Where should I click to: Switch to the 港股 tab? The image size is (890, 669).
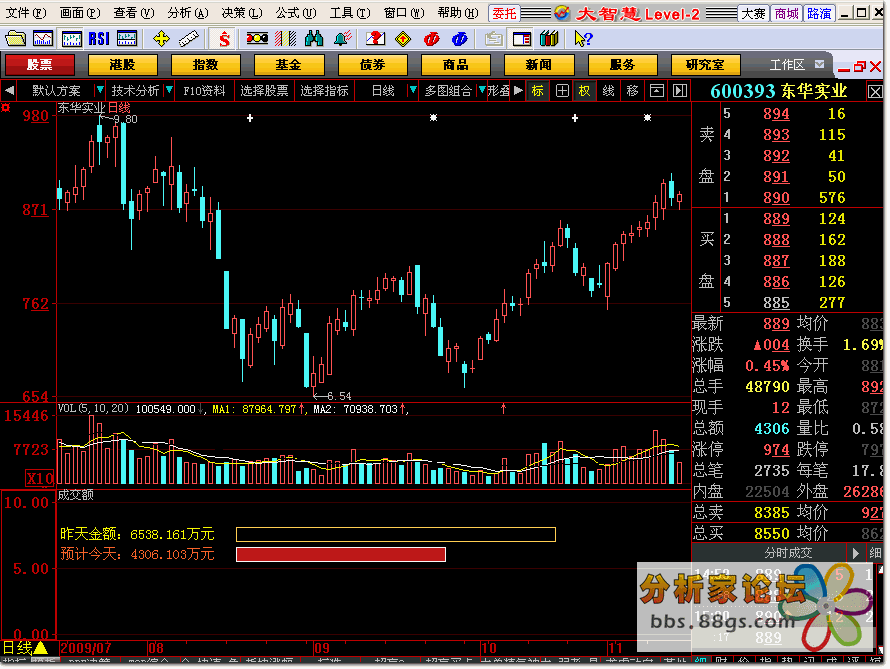pyautogui.click(x=122, y=65)
